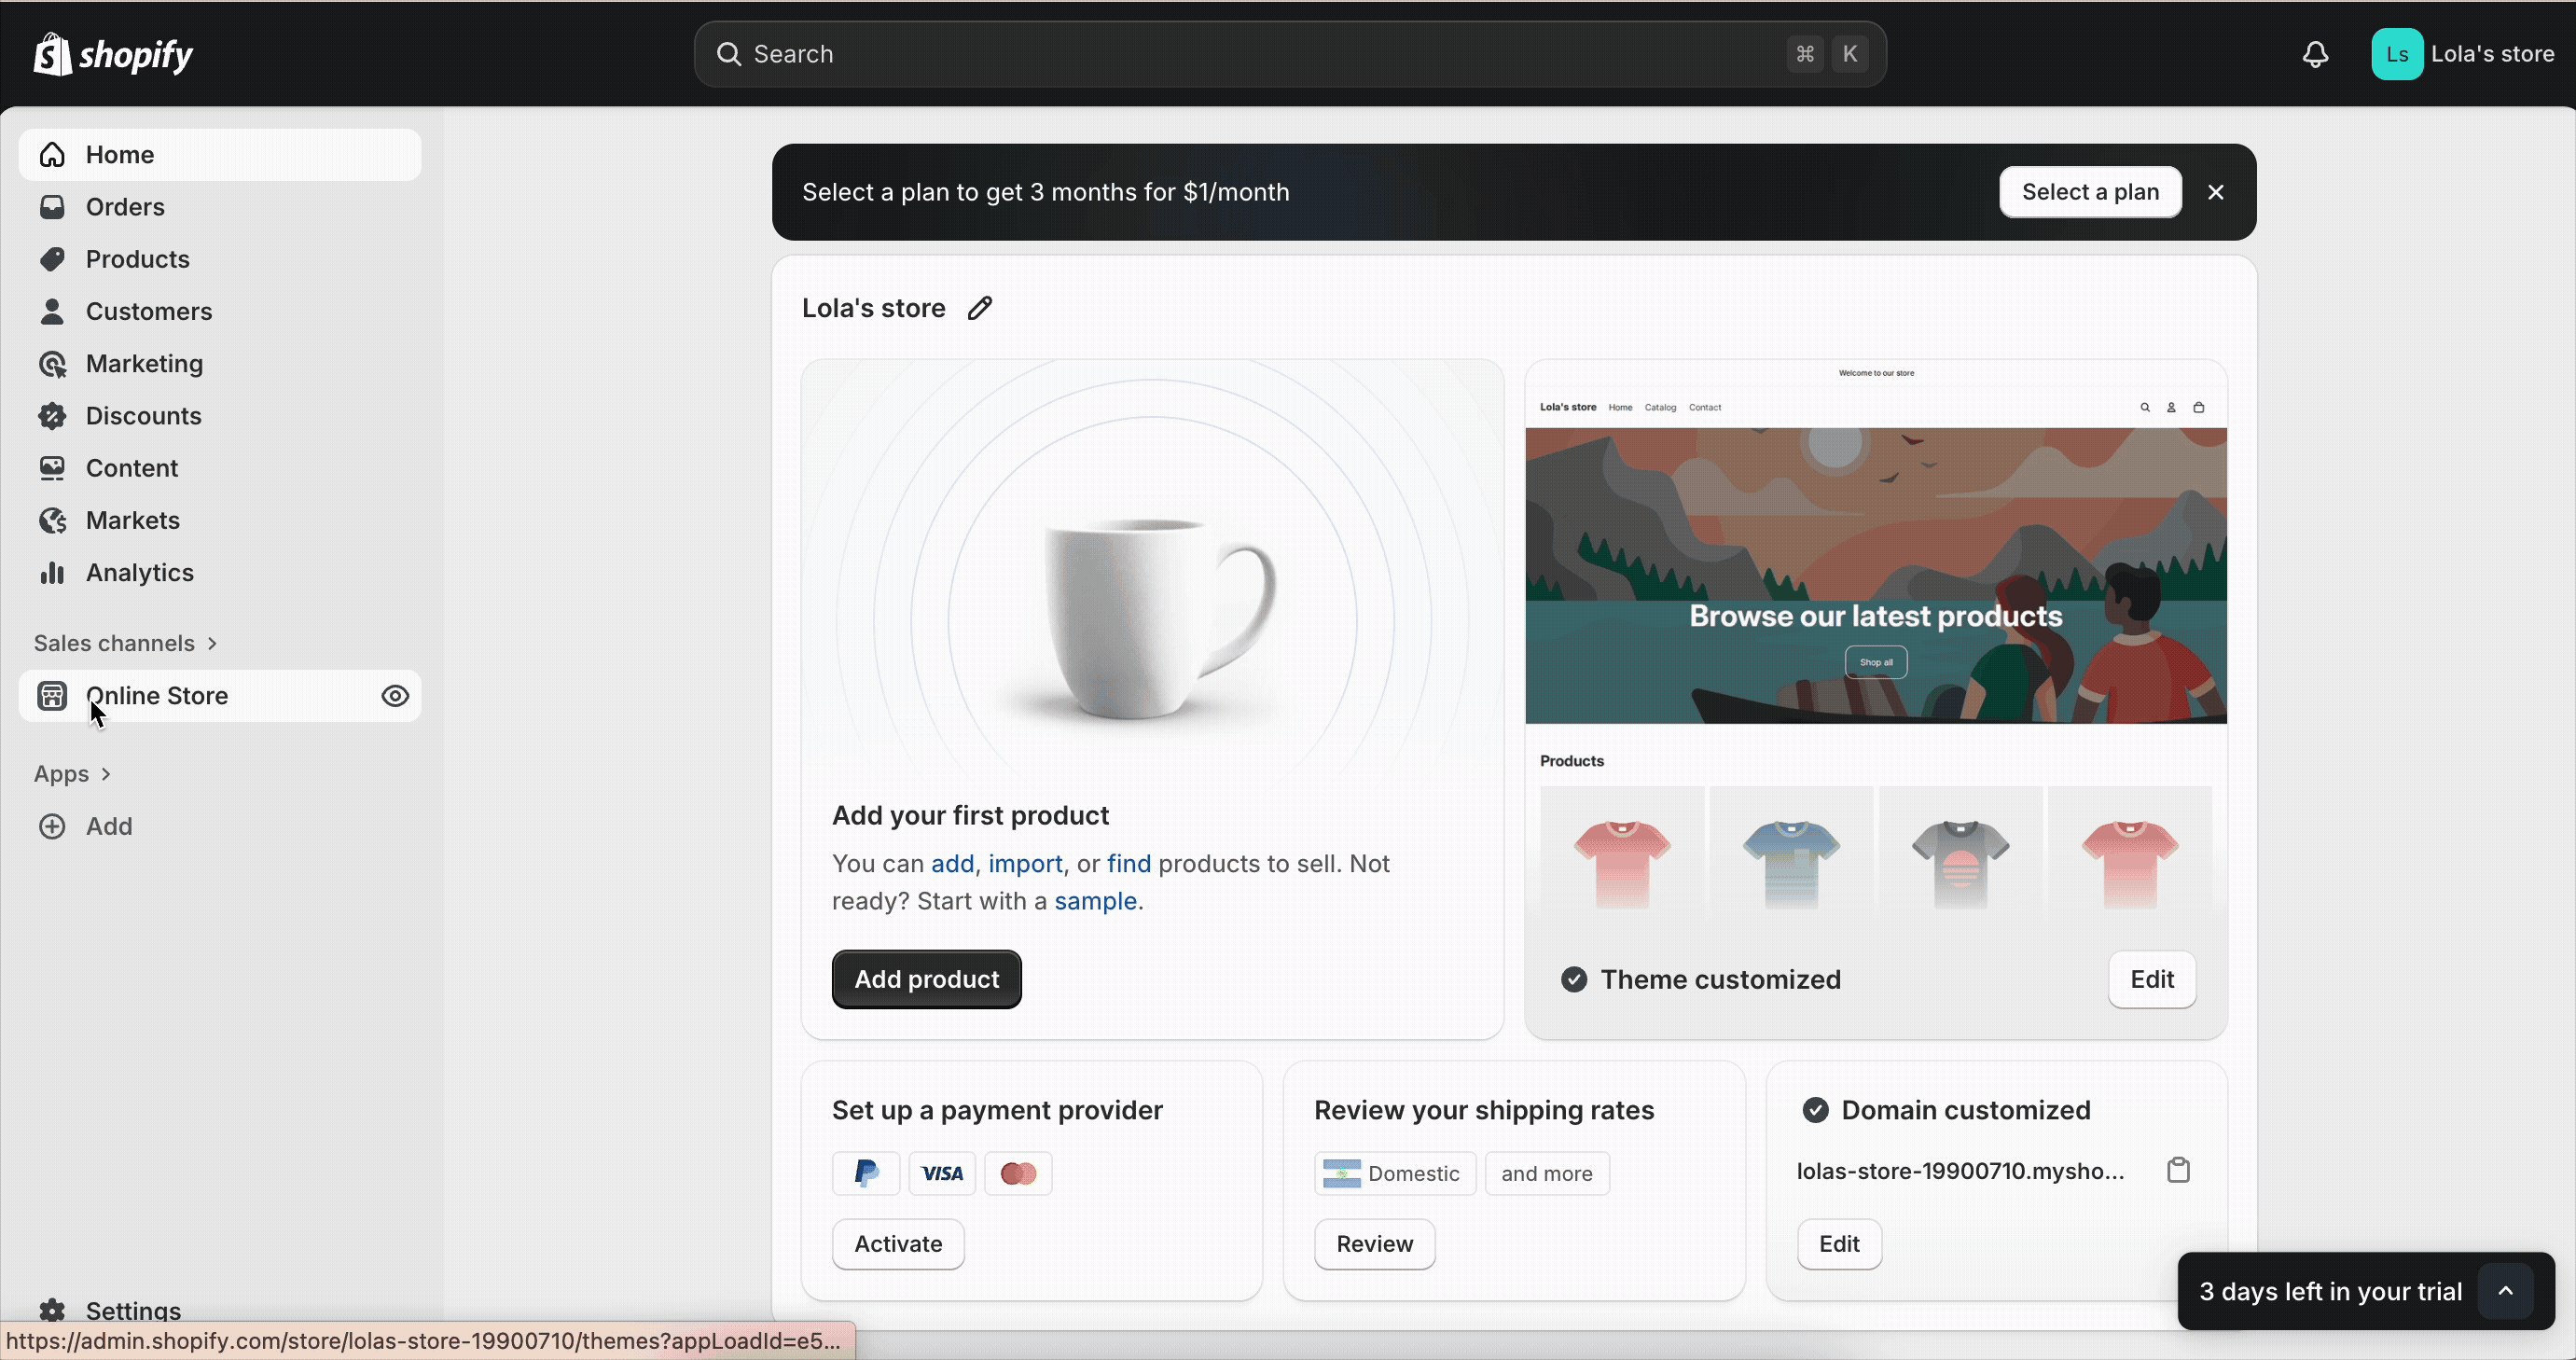Go to Discounts

click(x=143, y=416)
